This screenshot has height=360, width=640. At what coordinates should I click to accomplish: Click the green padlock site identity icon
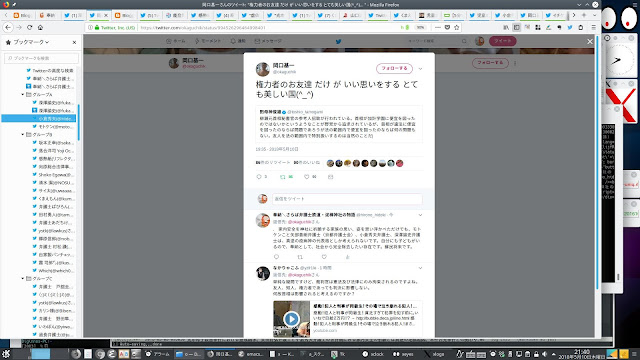pos(97,28)
